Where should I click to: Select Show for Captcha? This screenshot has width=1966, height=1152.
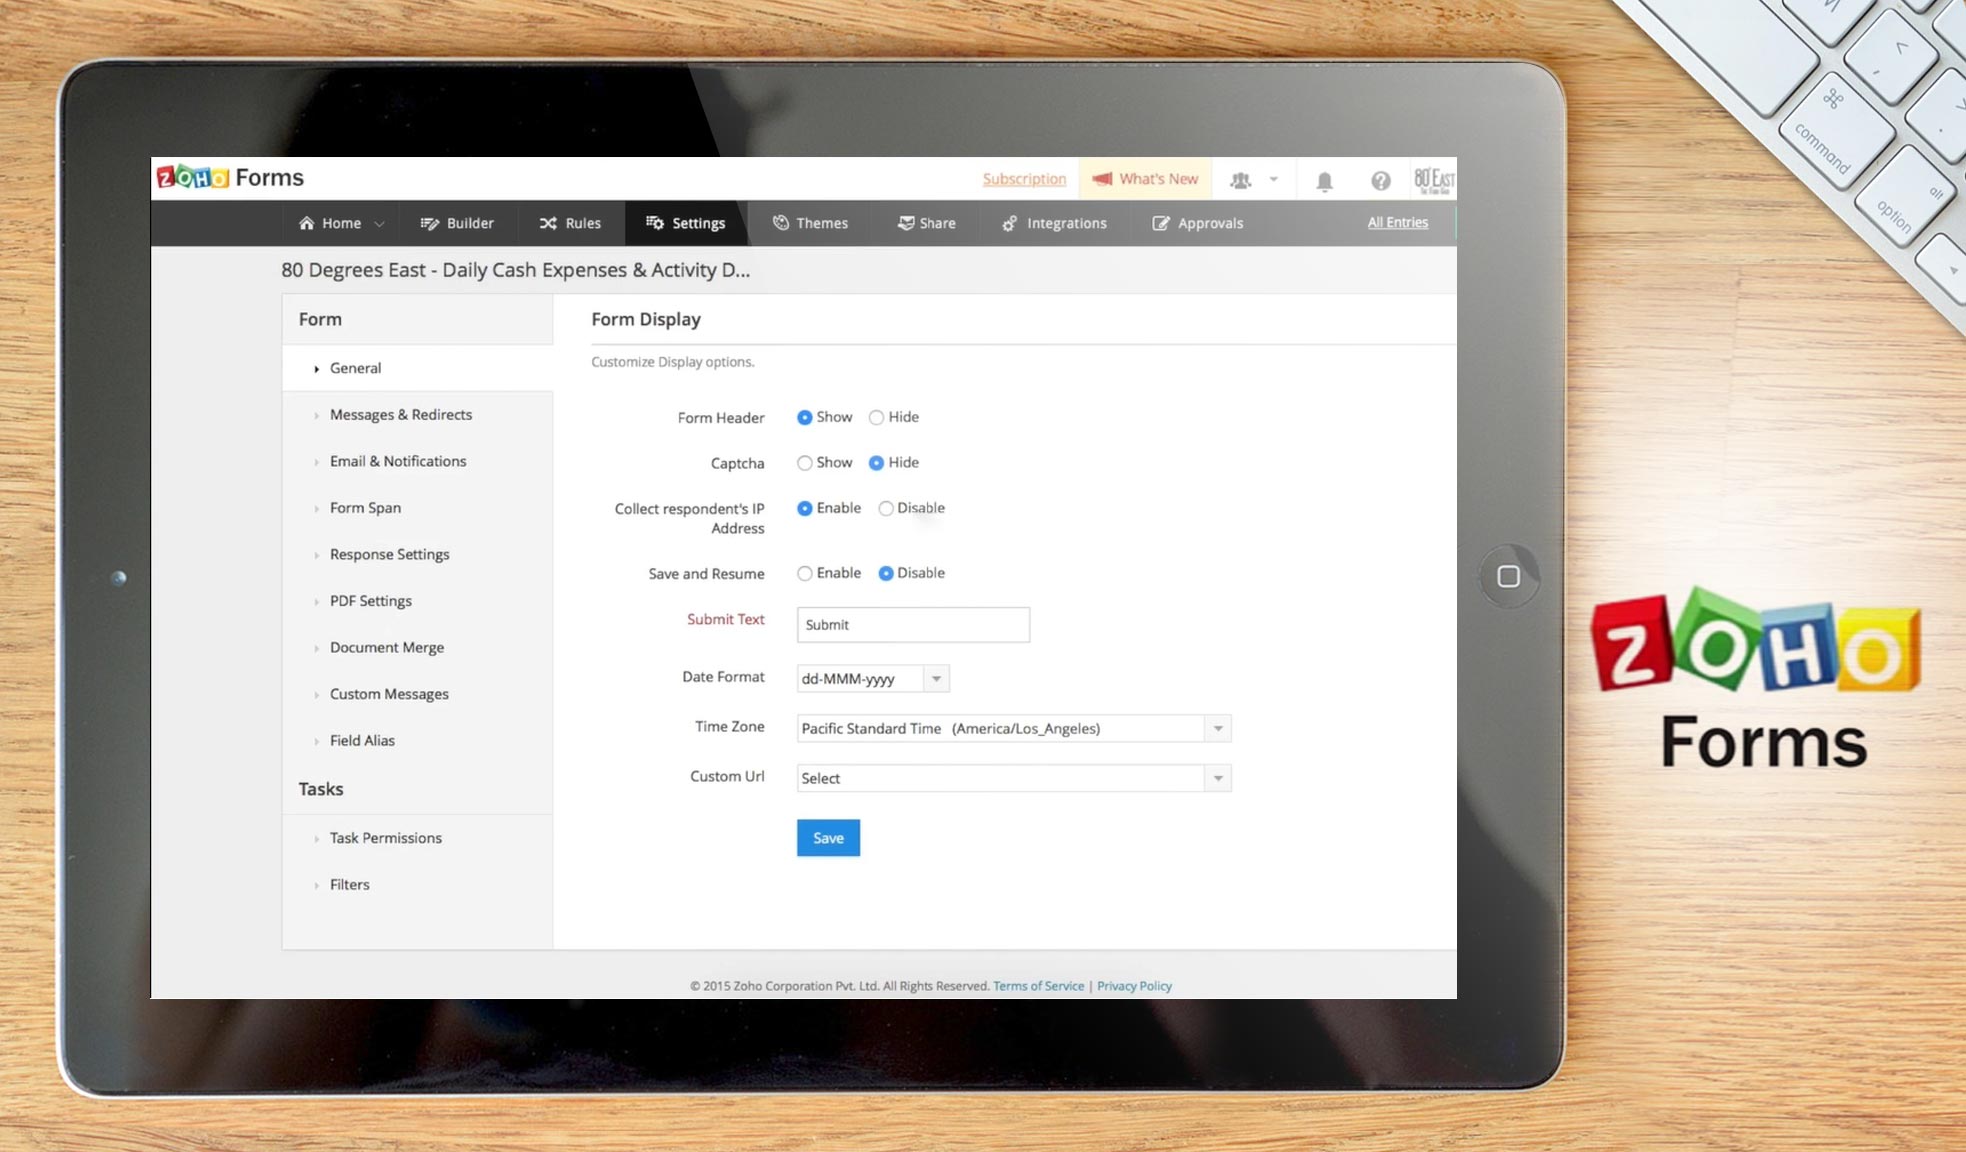click(x=805, y=463)
